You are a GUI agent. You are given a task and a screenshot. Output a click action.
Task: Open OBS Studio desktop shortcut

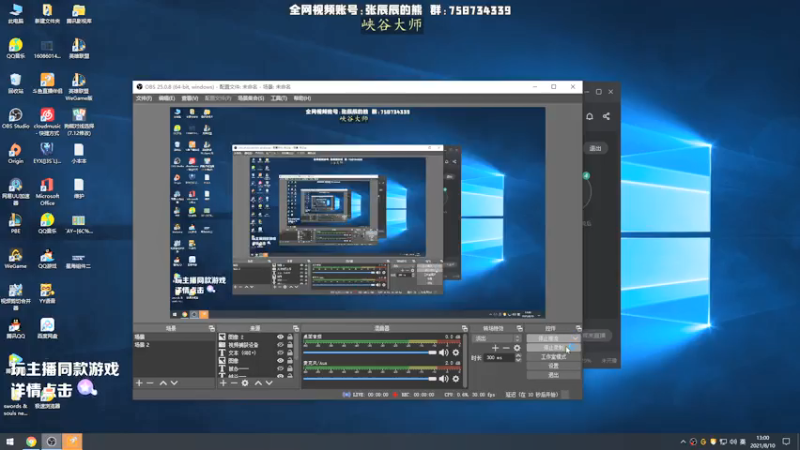[15, 119]
